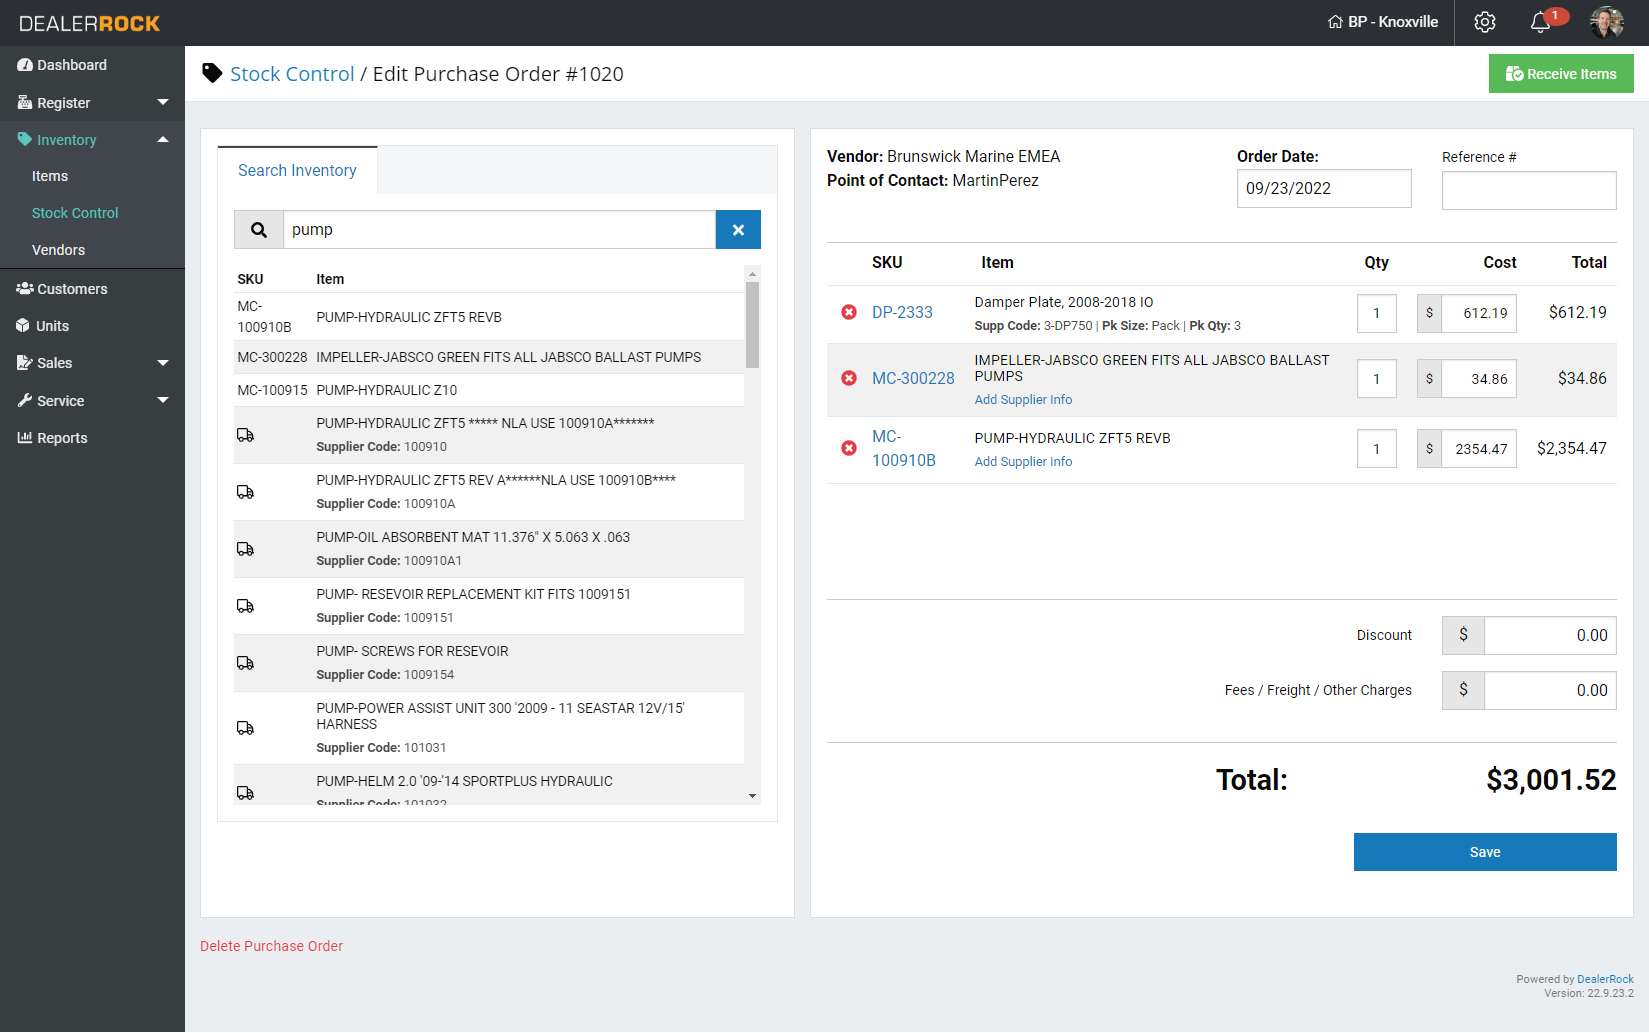Click truck icon for PUMP-HELM 2.0 row
Screen dimensions: 1649x1033
(245, 793)
